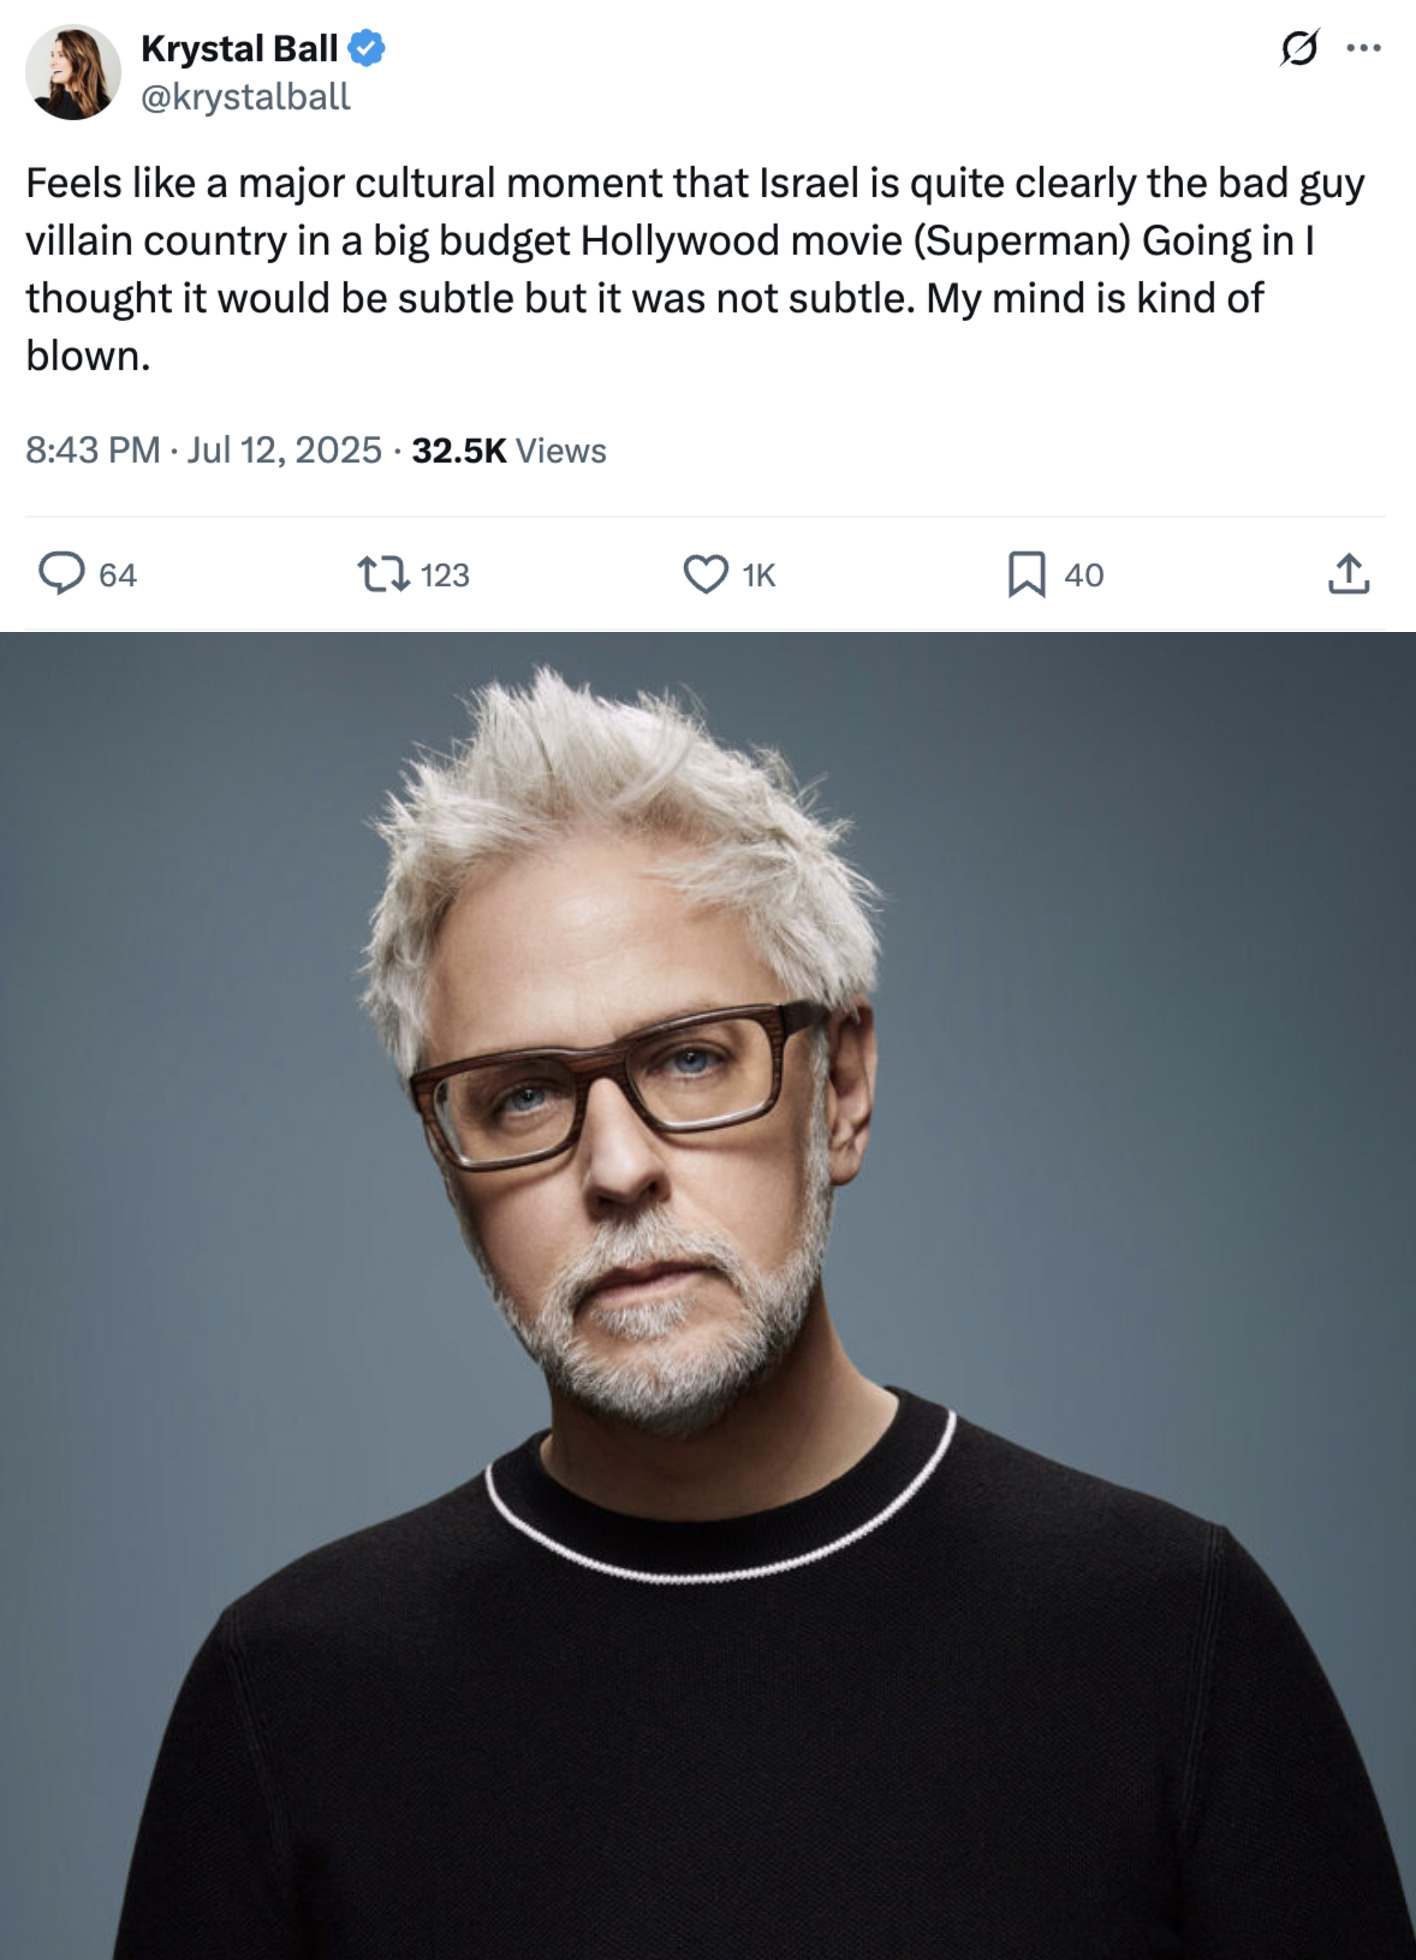Click the 64 replies count
Screen dimensions: 1416x1960
point(118,575)
